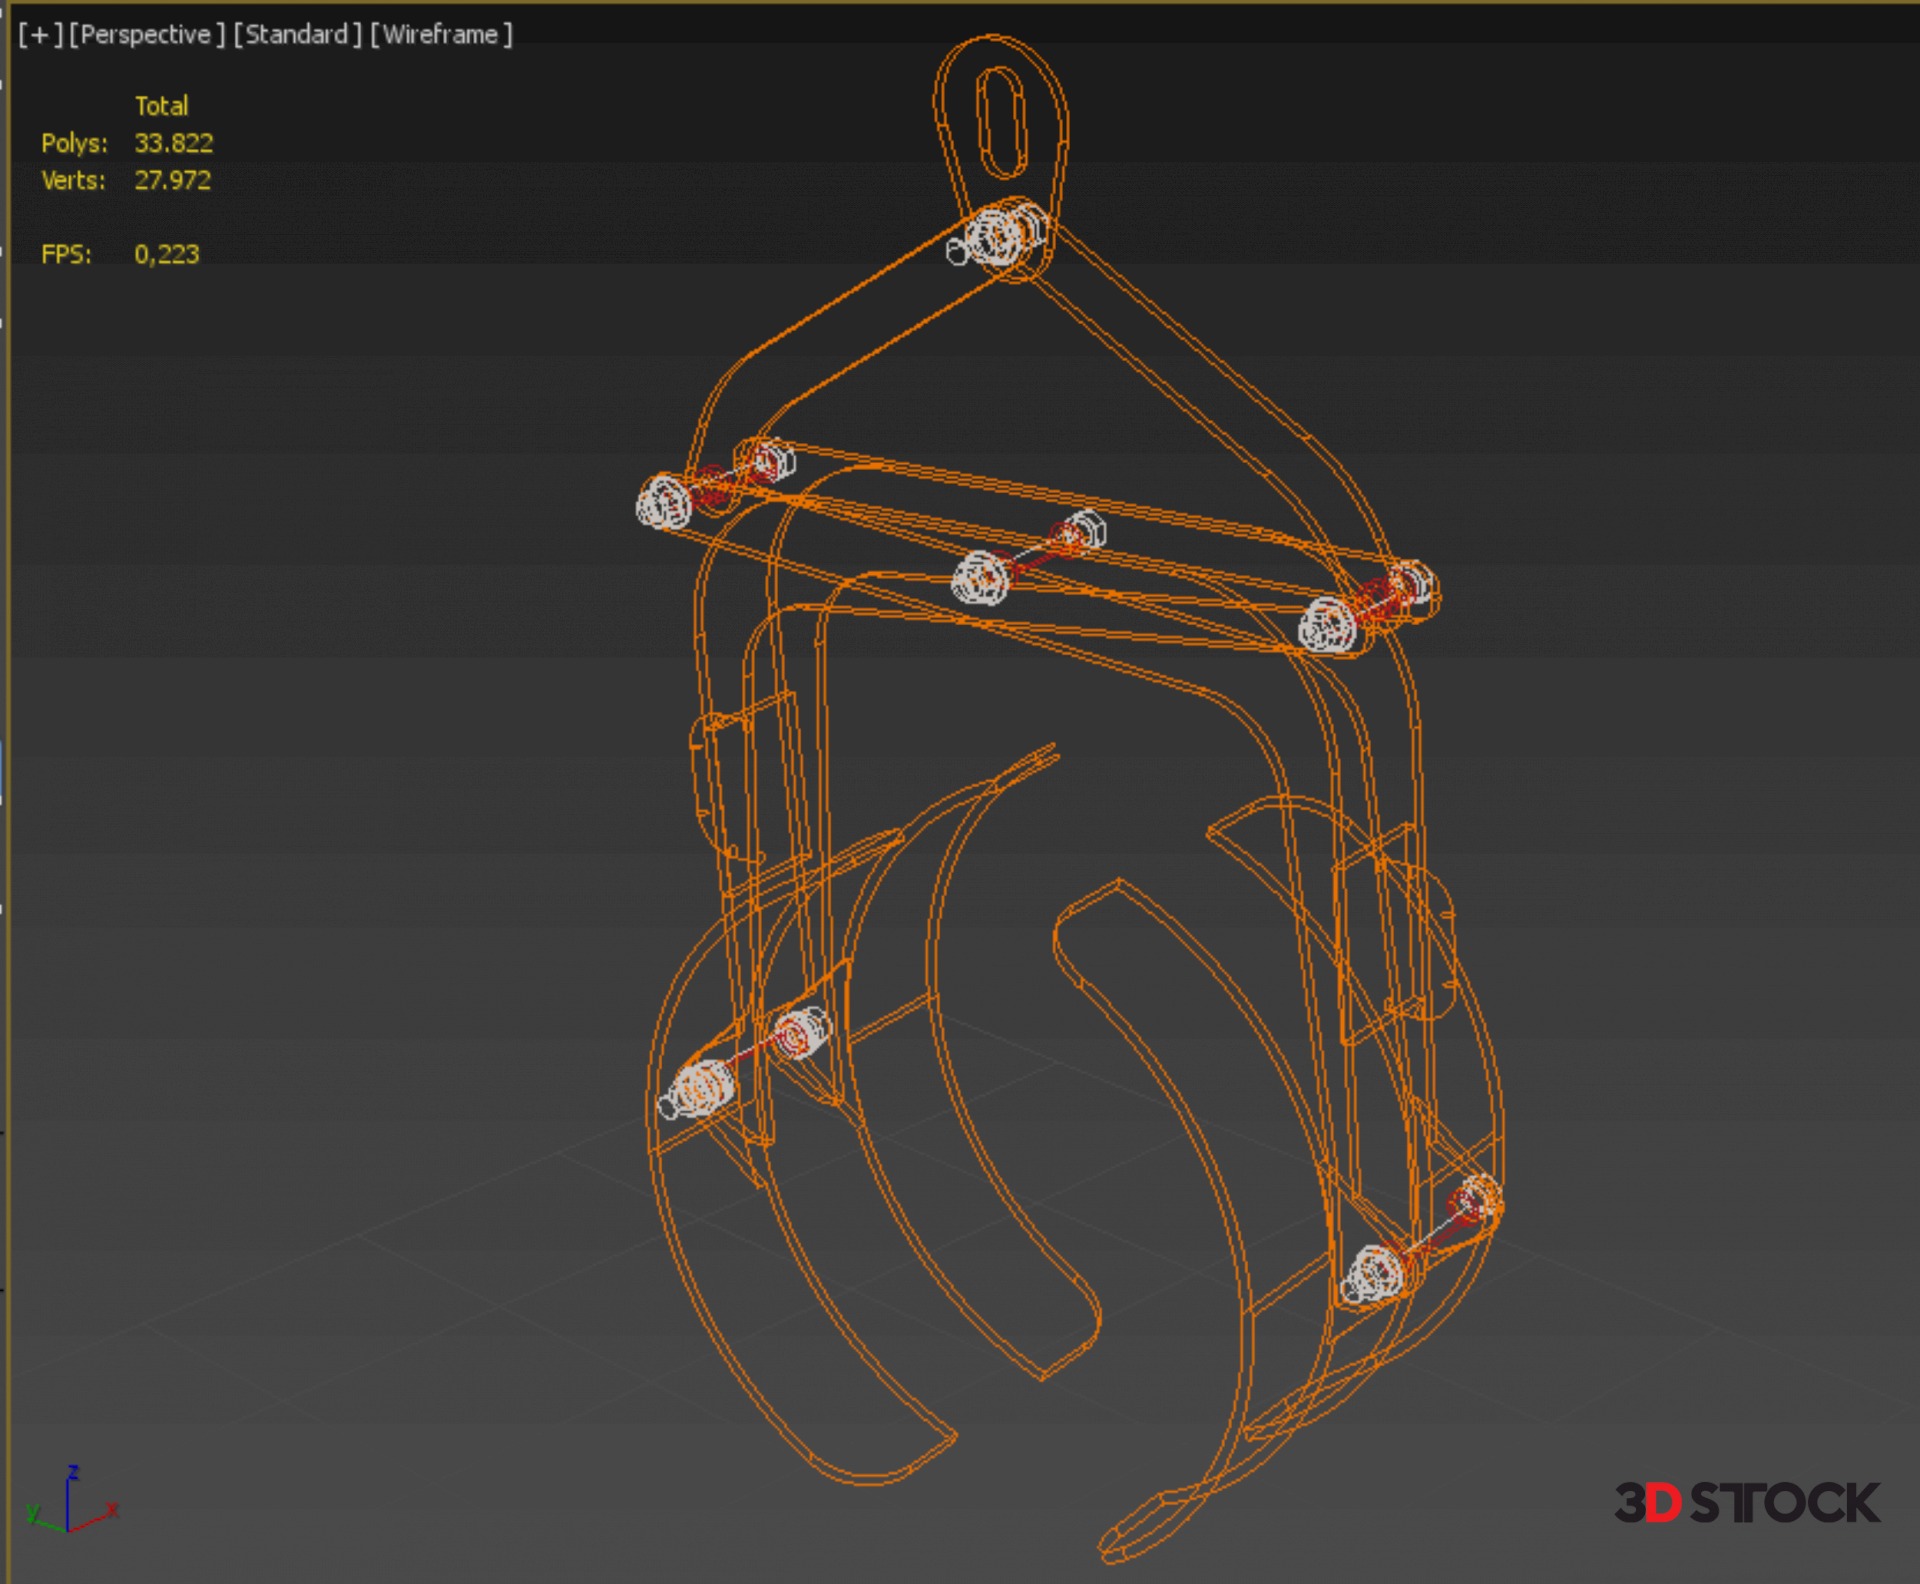The width and height of the screenshot is (1920, 1584).
Task: Click the 3D STOCK watermark logo
Action: click(1747, 1503)
